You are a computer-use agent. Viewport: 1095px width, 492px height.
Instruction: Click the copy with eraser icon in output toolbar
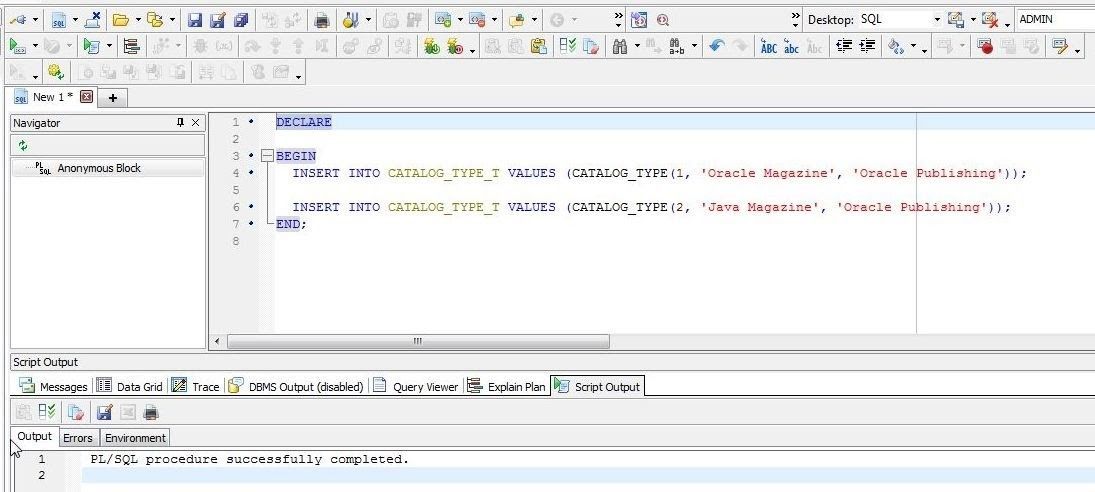click(x=75, y=412)
